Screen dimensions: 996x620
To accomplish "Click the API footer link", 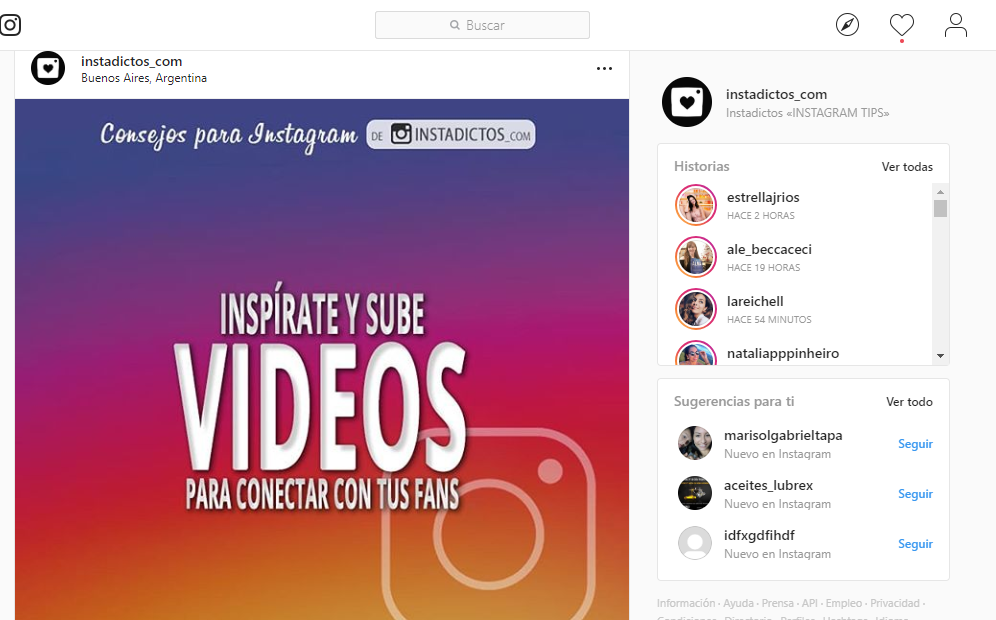I will [x=810, y=603].
